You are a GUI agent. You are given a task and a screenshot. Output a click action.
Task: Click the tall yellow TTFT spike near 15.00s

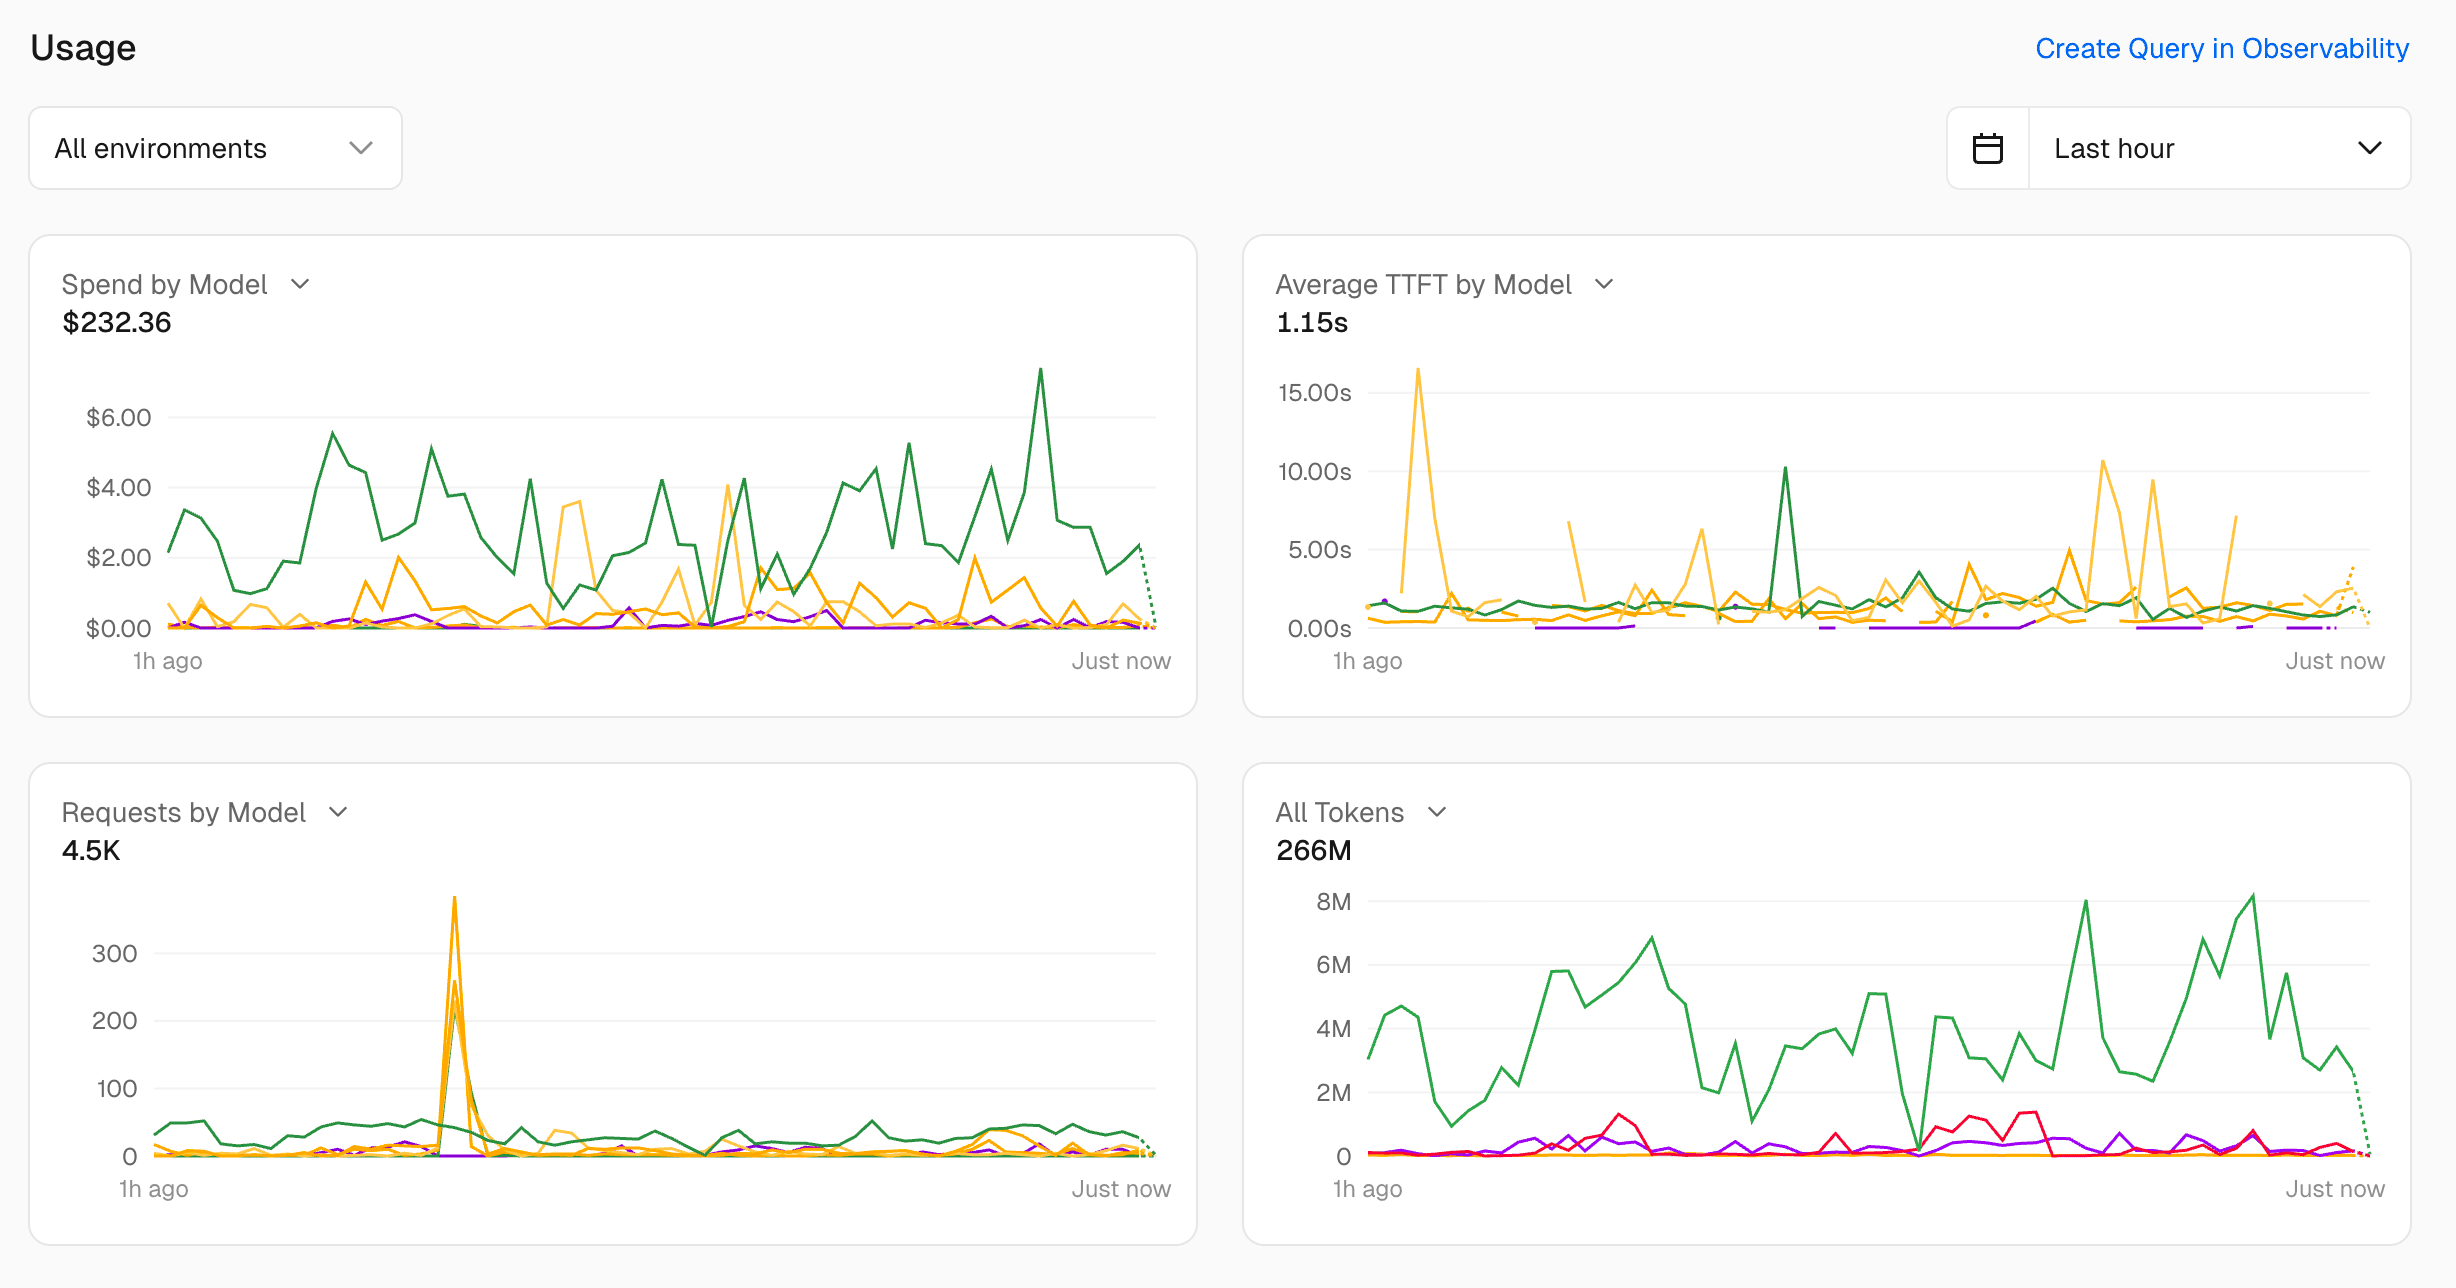tap(1418, 371)
